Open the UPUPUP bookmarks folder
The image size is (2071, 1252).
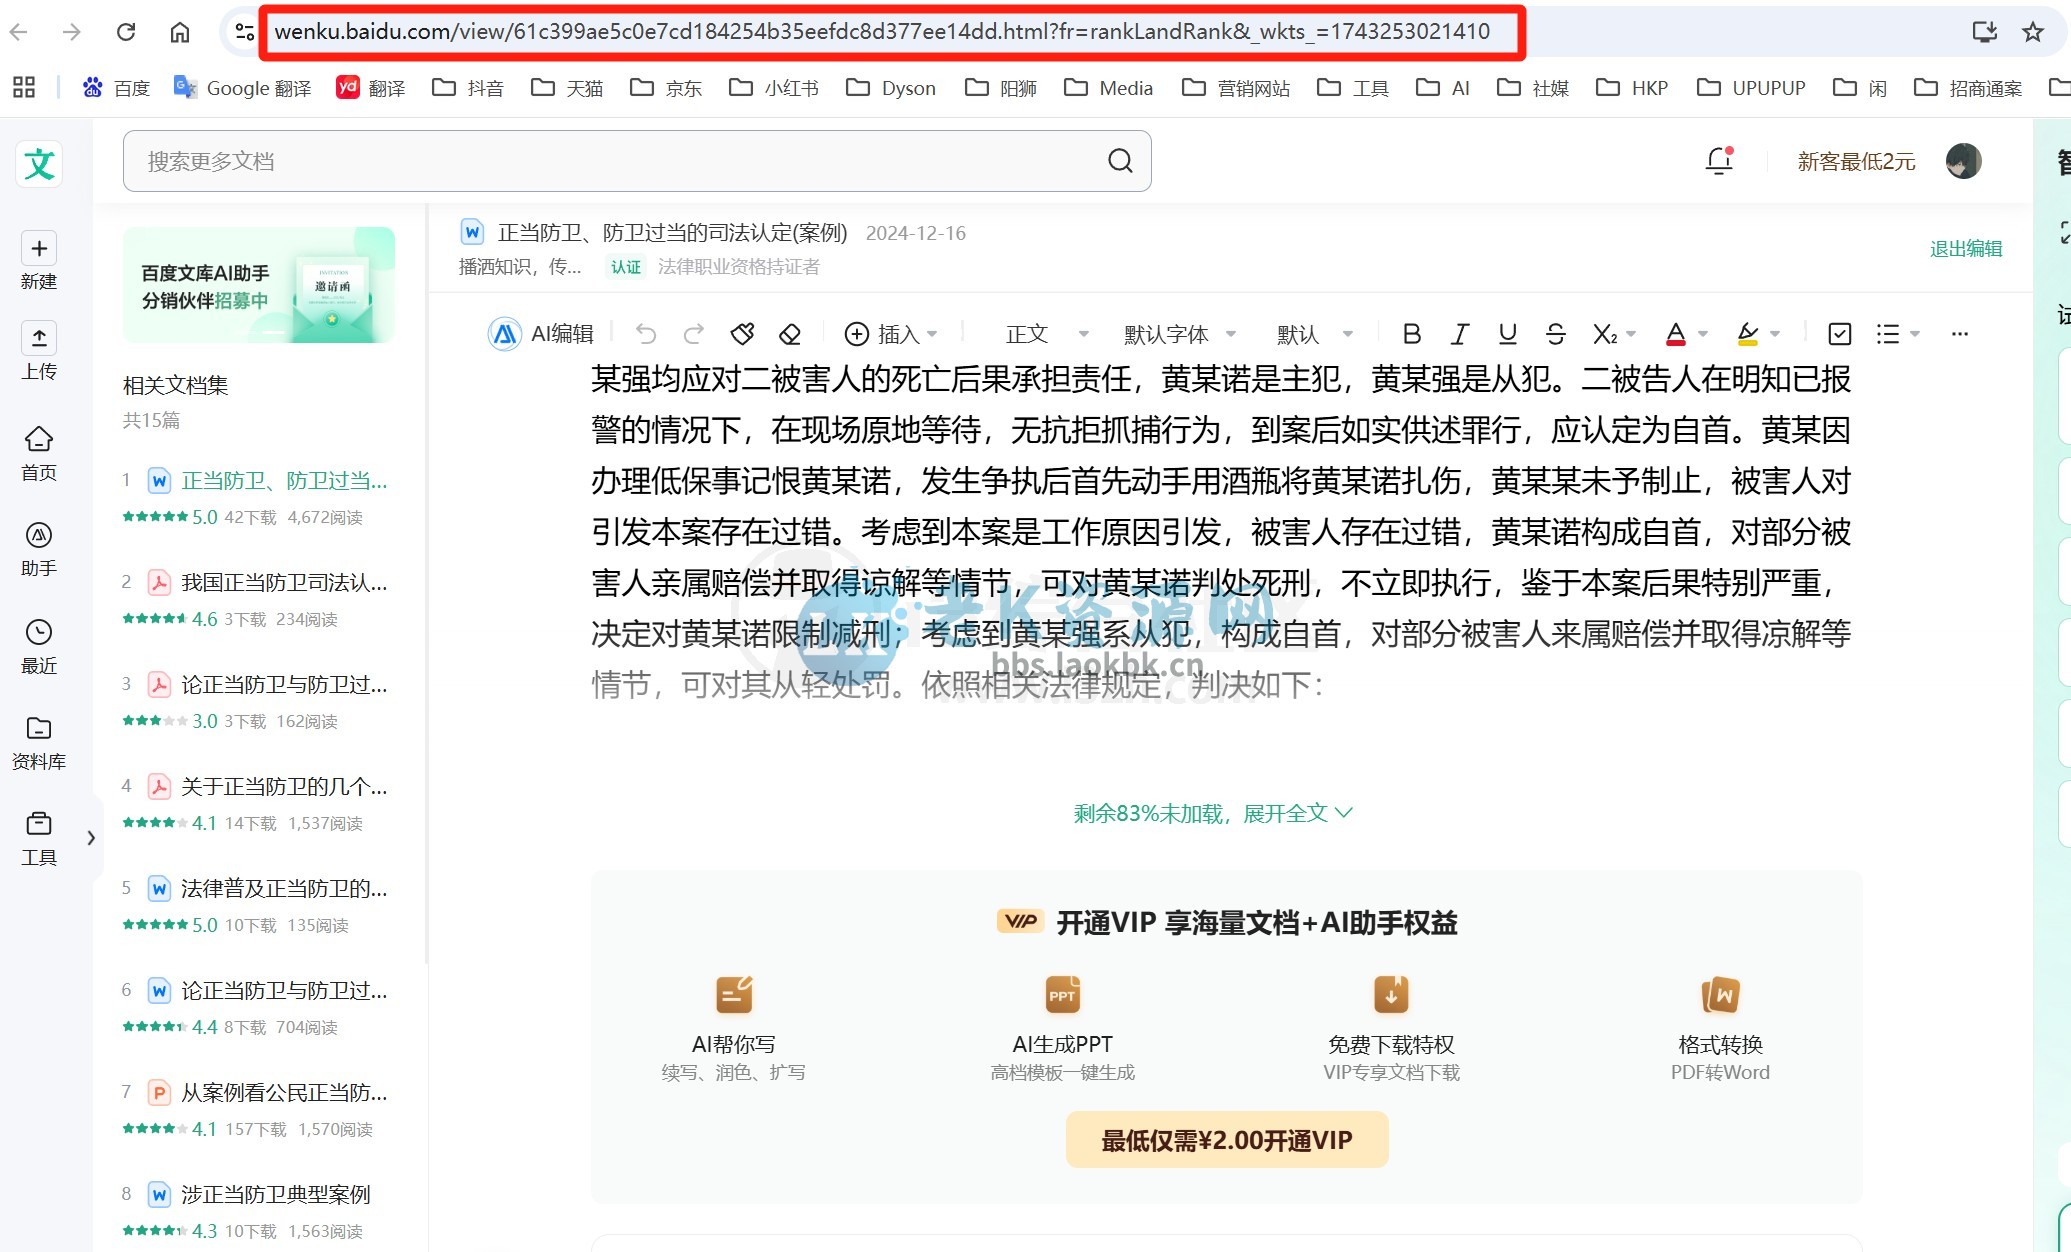point(1751,88)
